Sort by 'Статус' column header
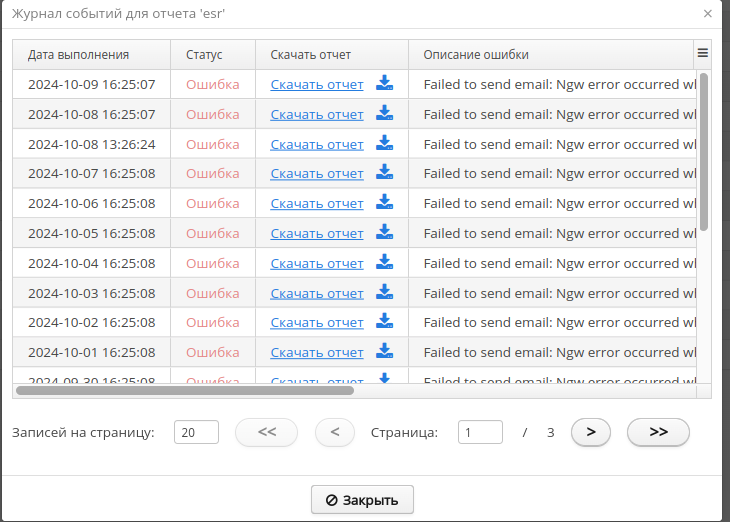 pyautogui.click(x=204, y=54)
